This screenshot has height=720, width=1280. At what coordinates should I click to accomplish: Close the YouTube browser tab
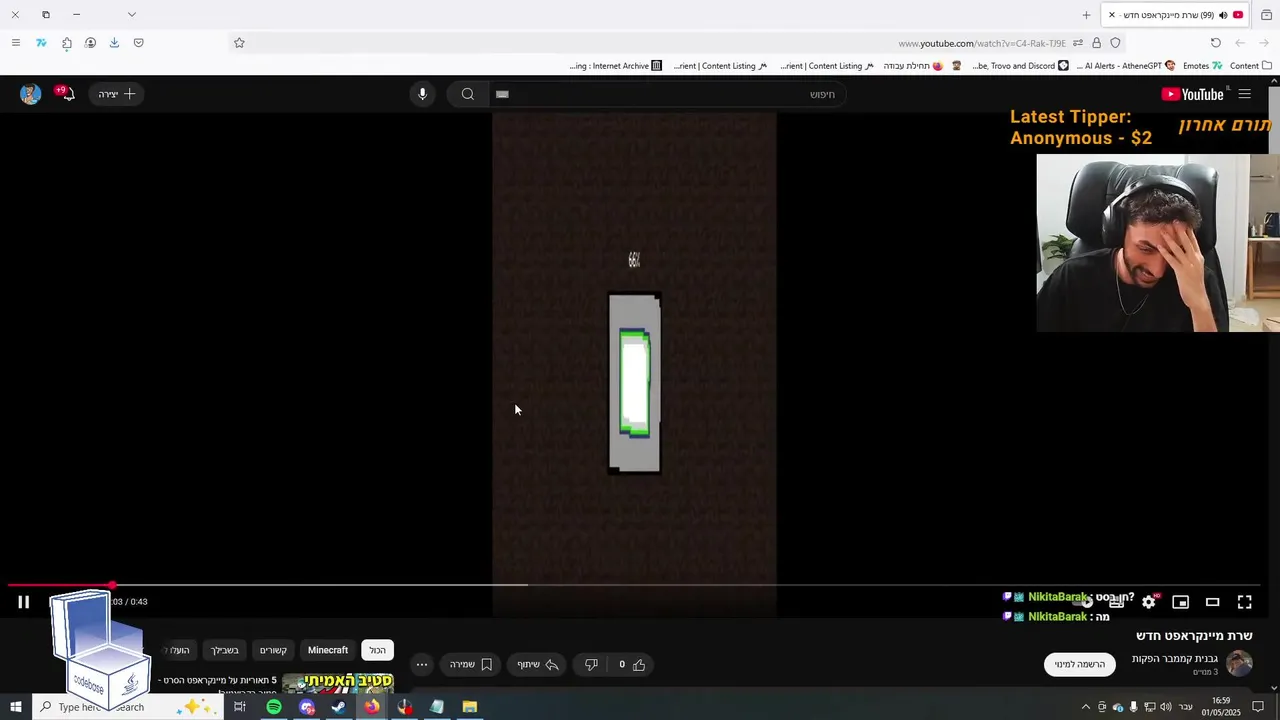[x=1111, y=15]
